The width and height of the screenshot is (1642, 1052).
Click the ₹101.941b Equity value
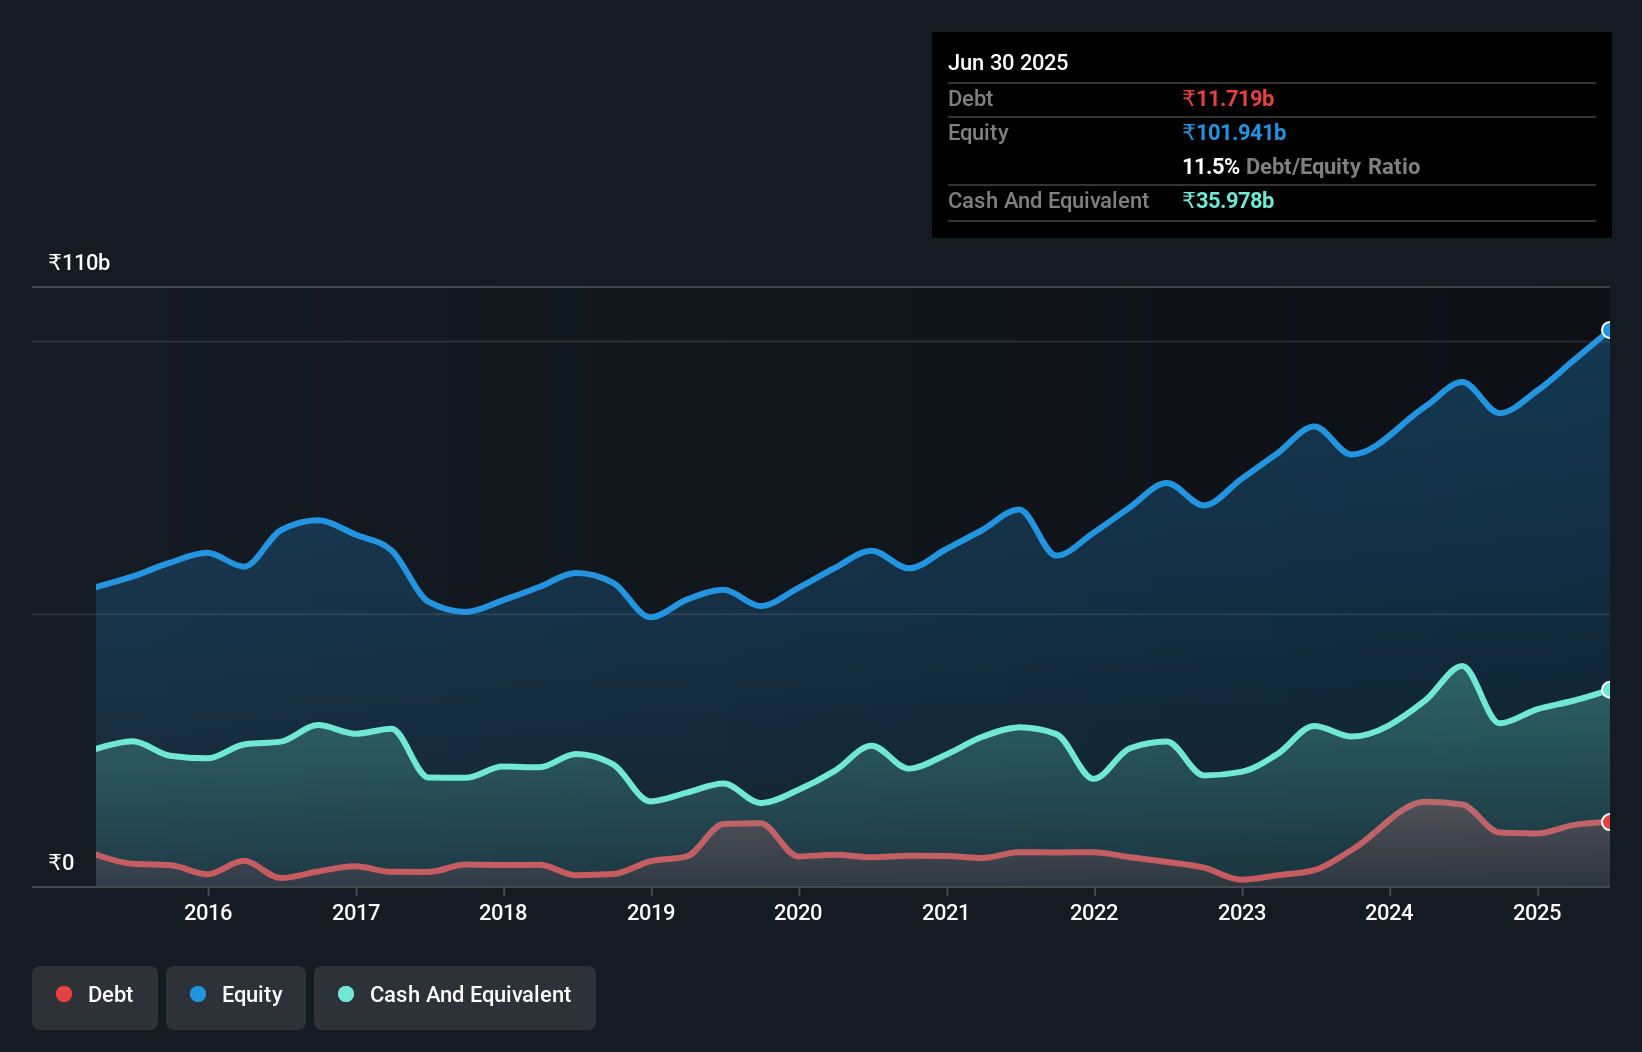[x=1234, y=132]
